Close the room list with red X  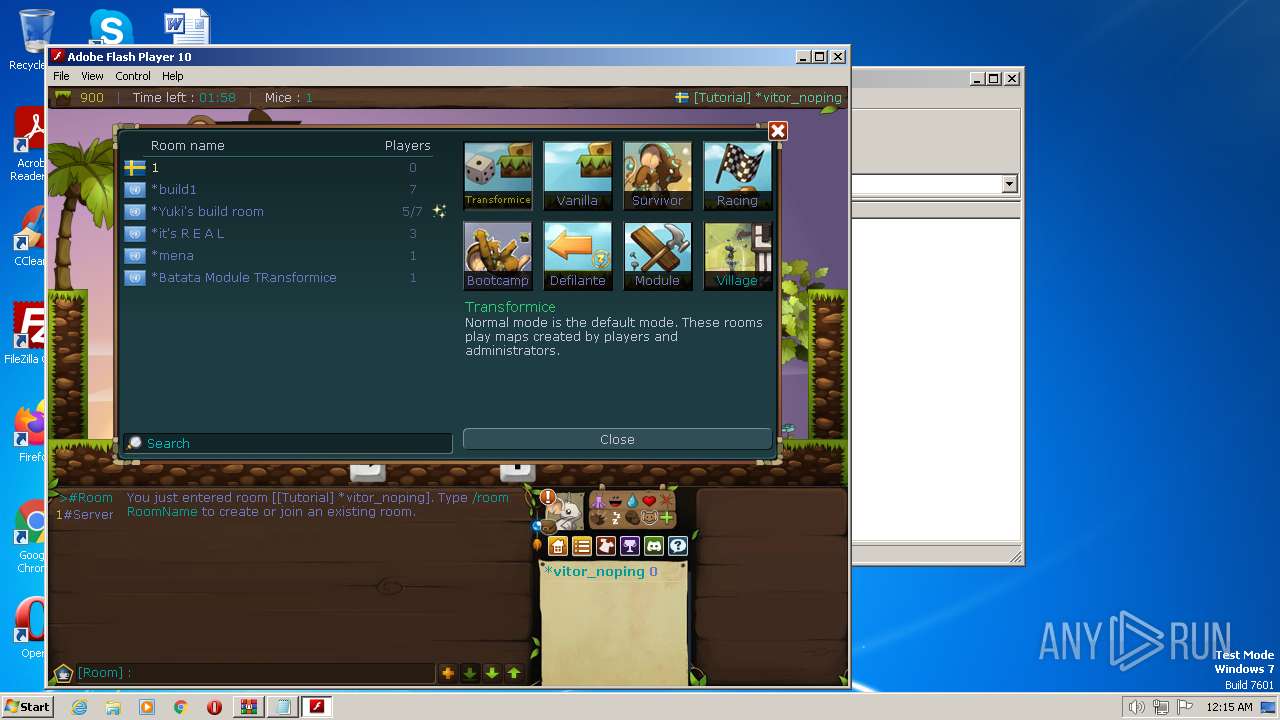point(778,131)
